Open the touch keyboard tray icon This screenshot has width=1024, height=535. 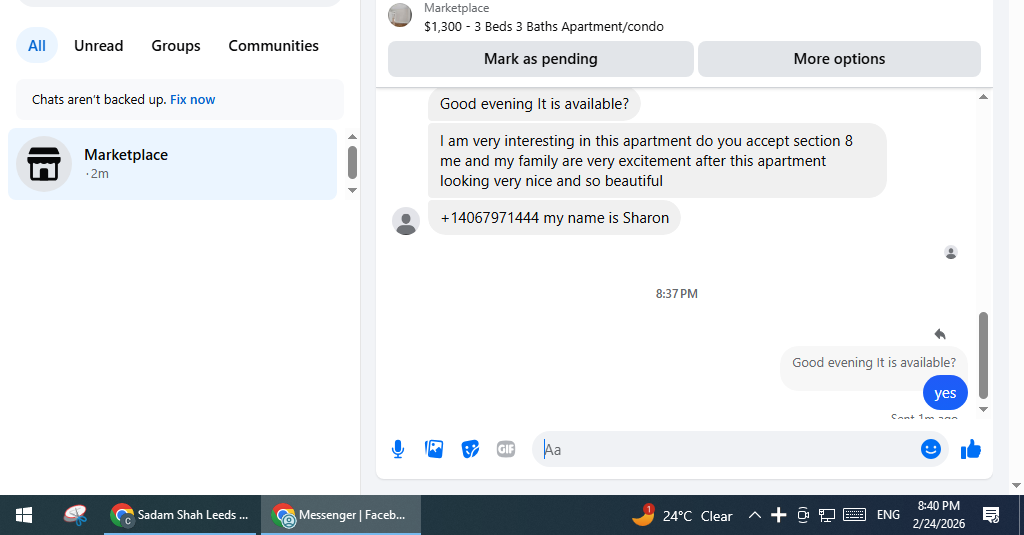[854, 515]
